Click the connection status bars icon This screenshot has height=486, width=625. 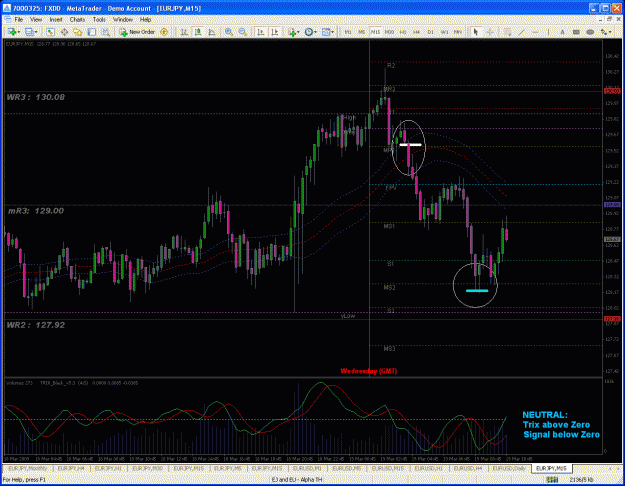point(552,480)
